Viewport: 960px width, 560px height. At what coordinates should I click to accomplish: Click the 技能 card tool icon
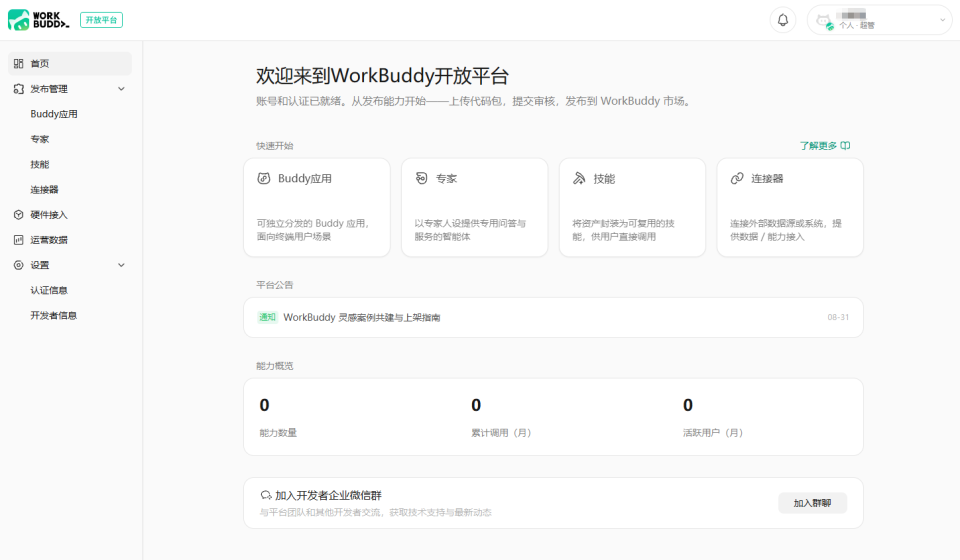tap(579, 178)
